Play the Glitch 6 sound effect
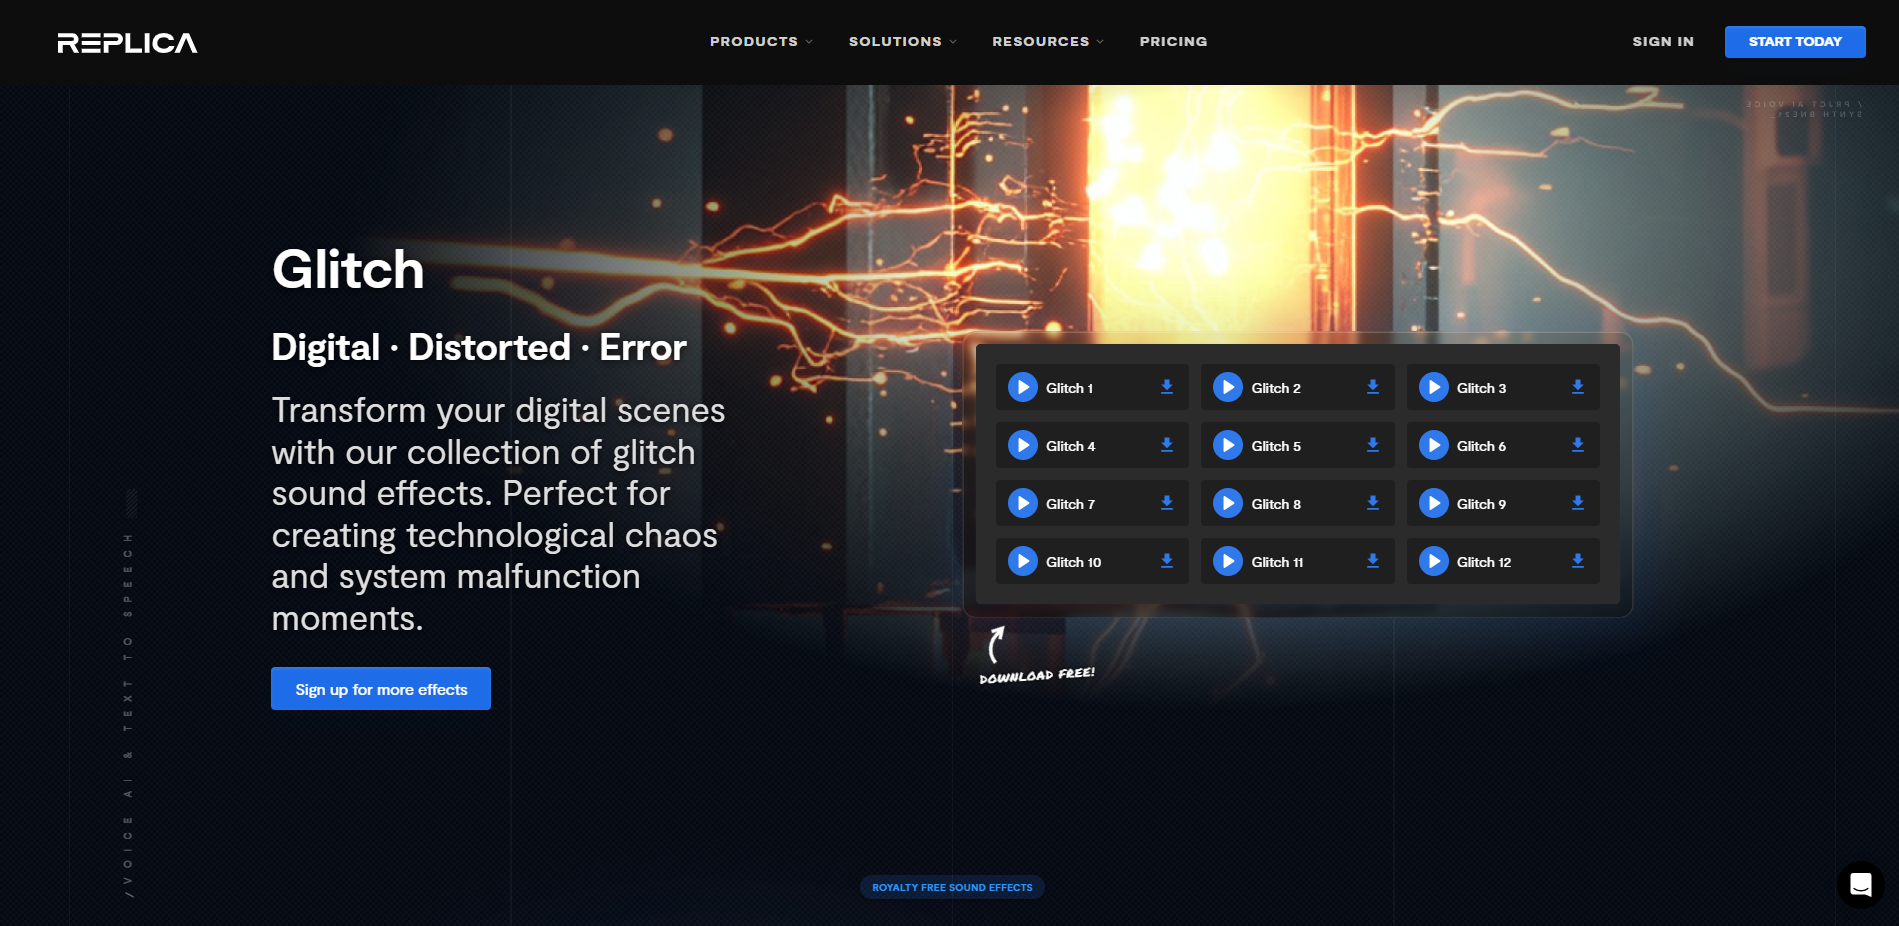1899x926 pixels. tap(1434, 445)
